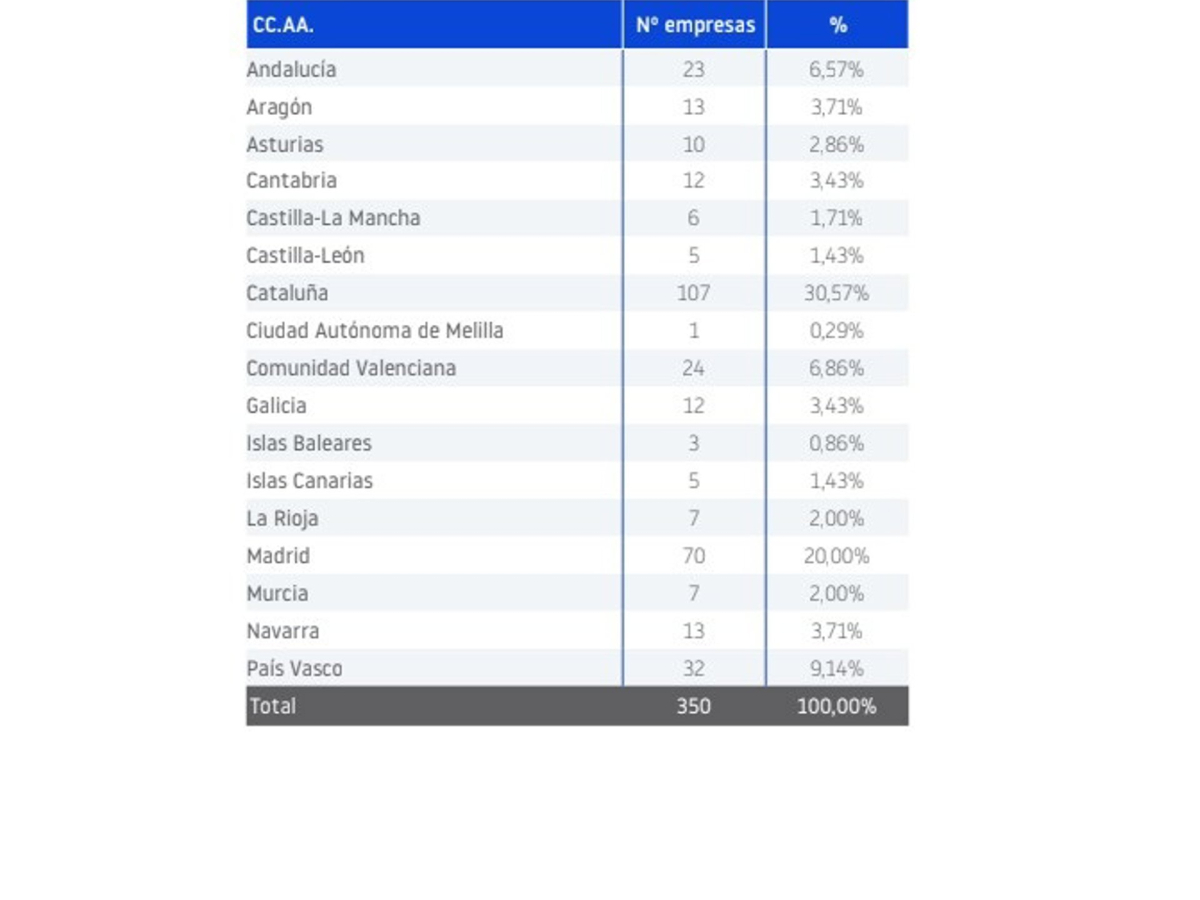Select the Ciudad Autónoma de Melilla row
Screen dimensions: 1200x900
point(577,331)
